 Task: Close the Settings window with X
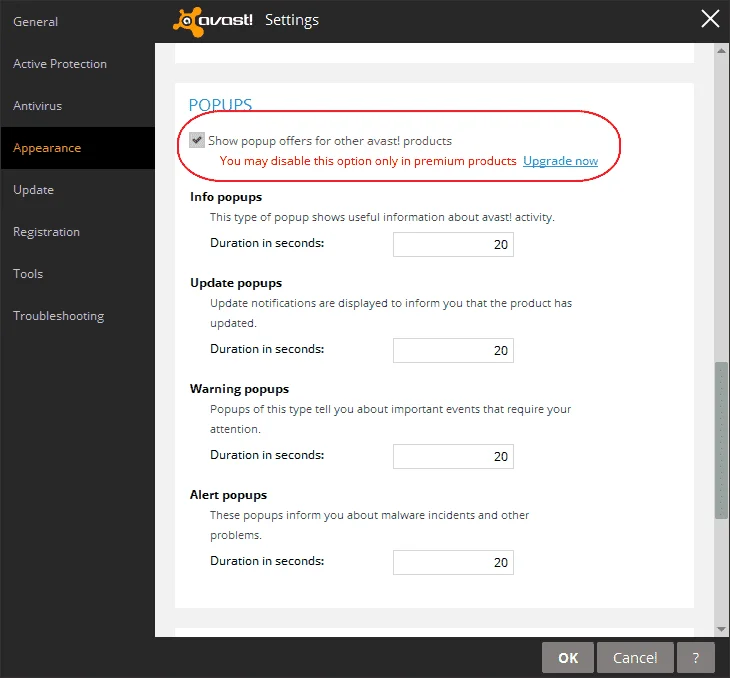coord(710,19)
